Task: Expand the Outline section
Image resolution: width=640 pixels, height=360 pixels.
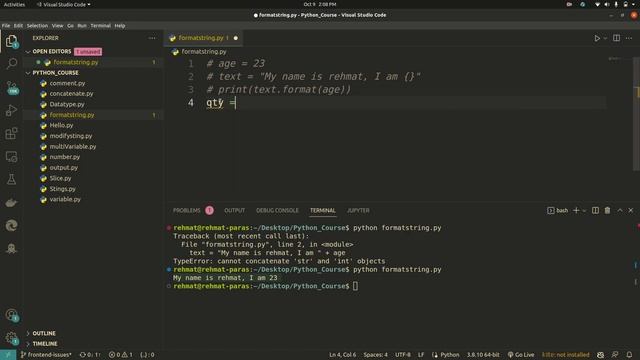Action: (x=44, y=333)
